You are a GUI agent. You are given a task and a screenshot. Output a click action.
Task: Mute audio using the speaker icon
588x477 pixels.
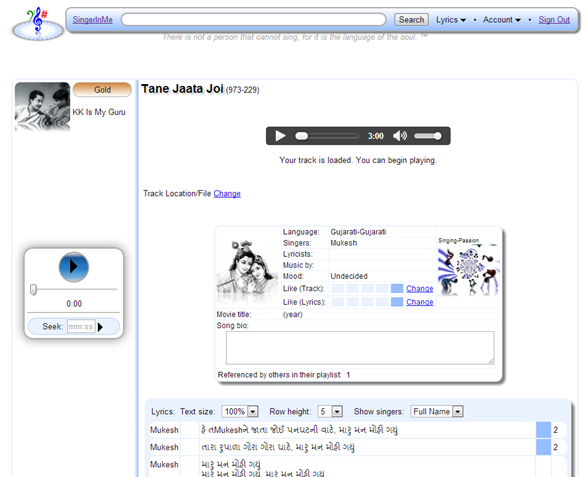tap(400, 136)
